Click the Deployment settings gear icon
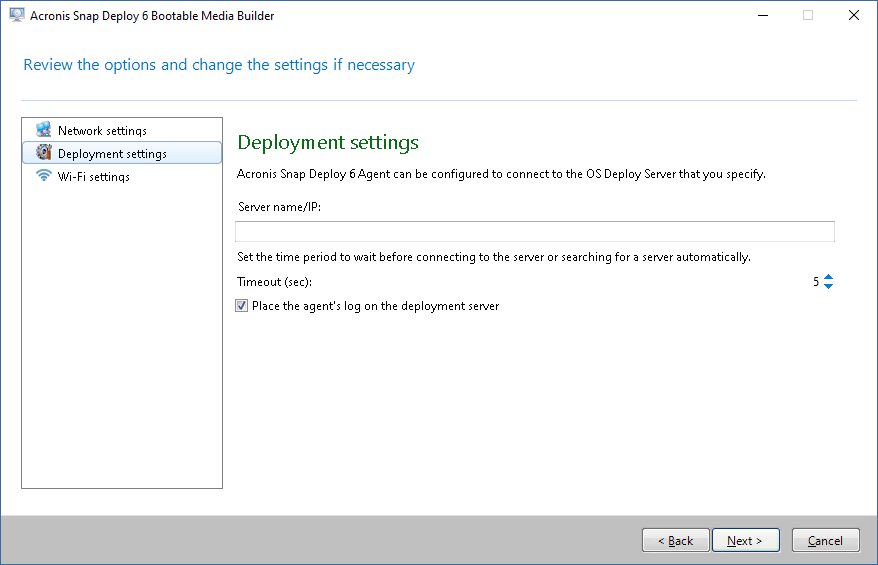This screenshot has width=878, height=565. 43,153
